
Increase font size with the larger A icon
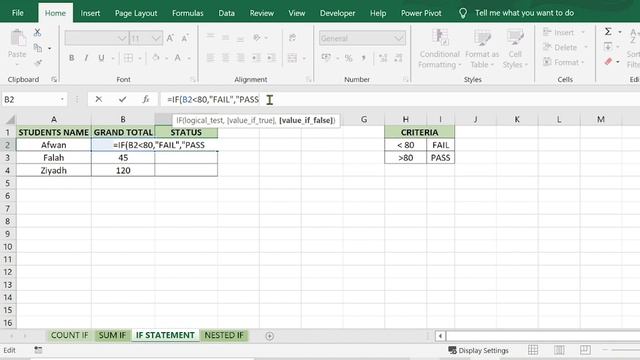click(170, 38)
